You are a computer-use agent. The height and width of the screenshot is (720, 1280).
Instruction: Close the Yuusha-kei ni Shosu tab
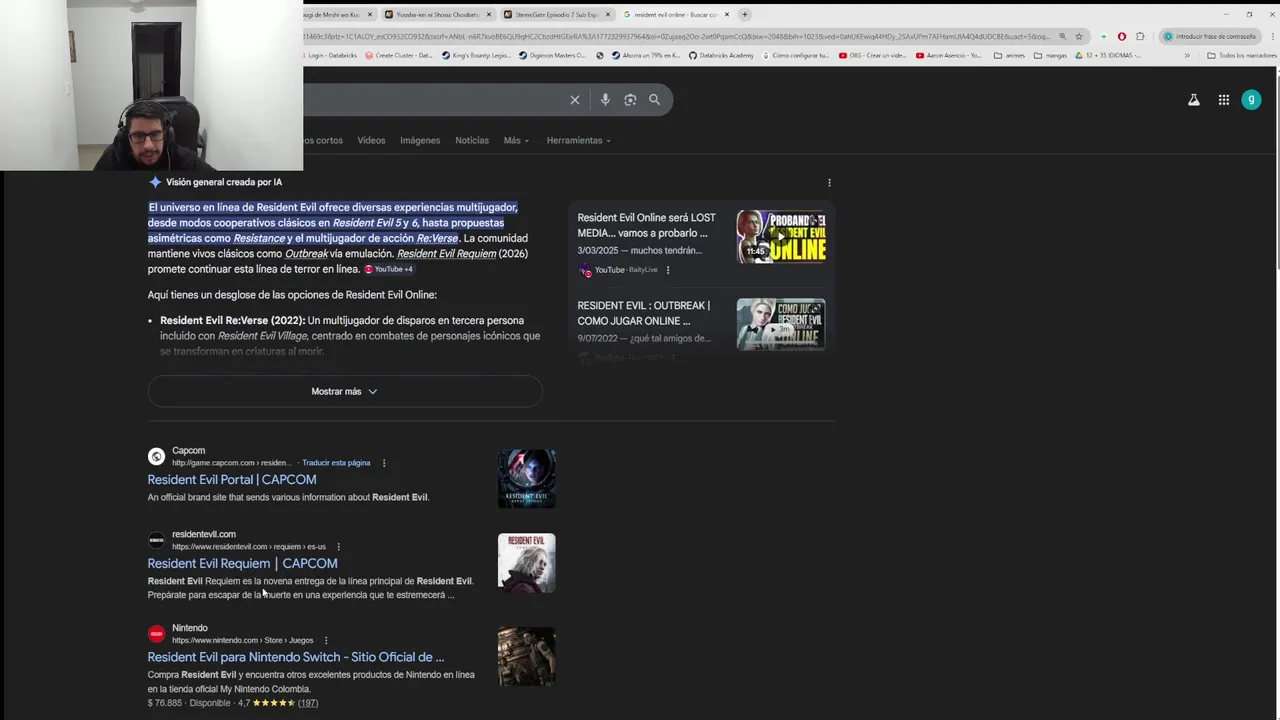click(x=489, y=15)
